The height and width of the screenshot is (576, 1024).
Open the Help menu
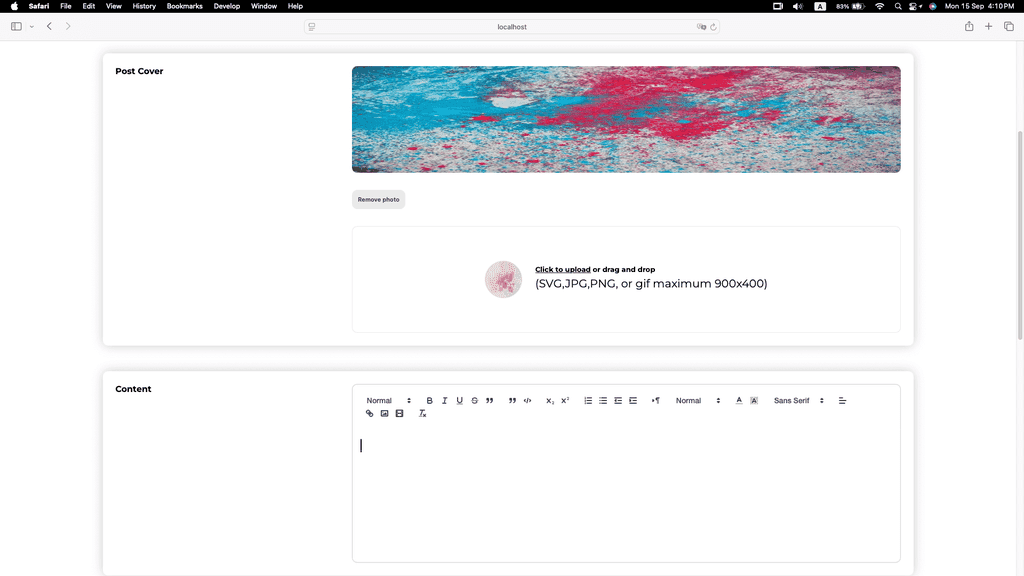click(295, 6)
